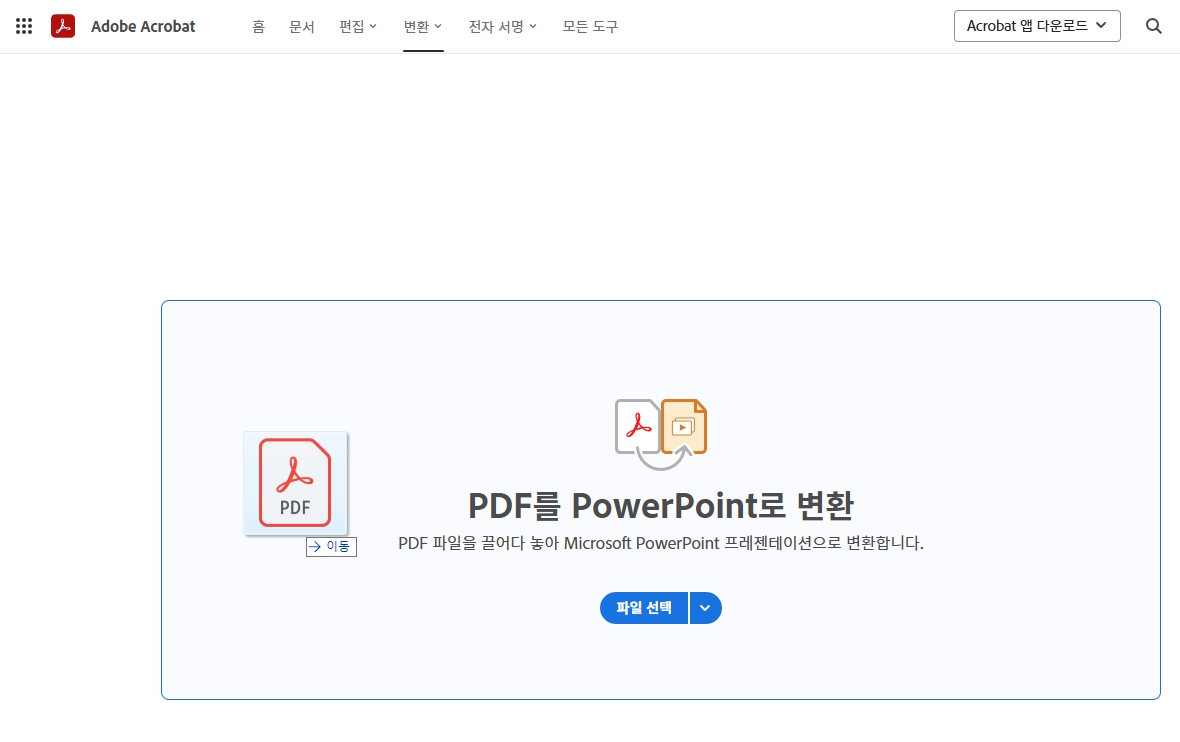
Task: Click the Adobe Acrobat title text
Action: point(143,26)
